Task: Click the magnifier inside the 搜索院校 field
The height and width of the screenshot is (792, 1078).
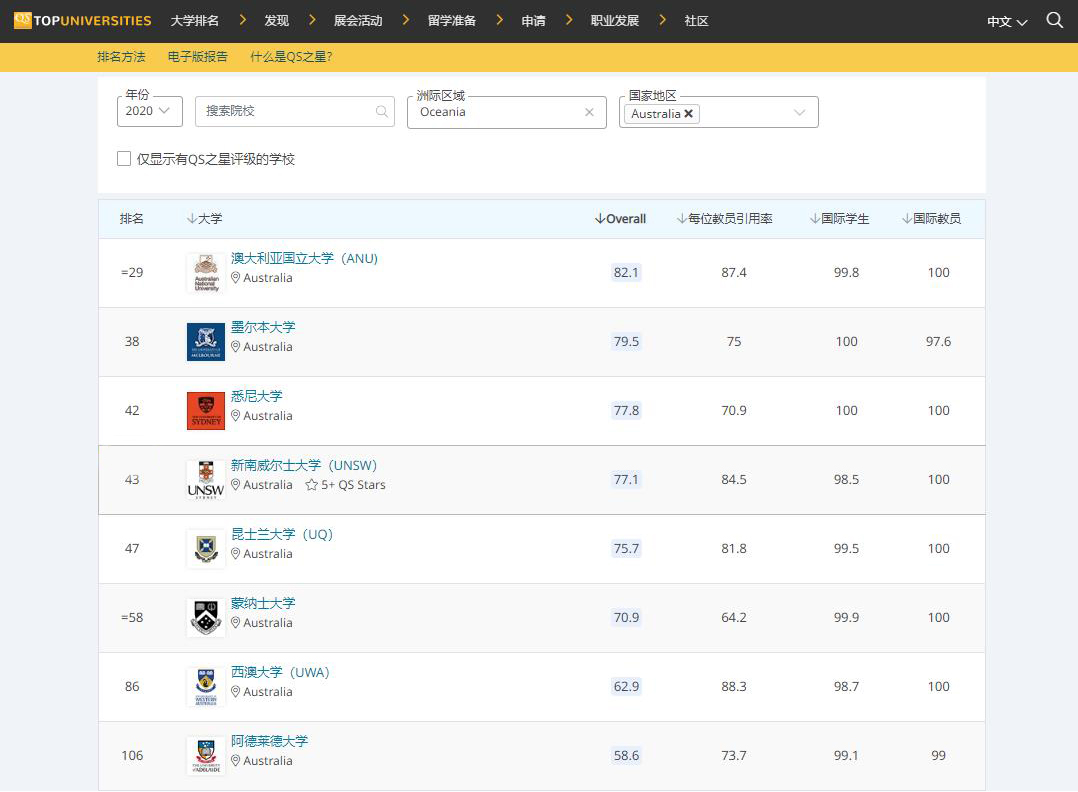Action: coord(381,112)
